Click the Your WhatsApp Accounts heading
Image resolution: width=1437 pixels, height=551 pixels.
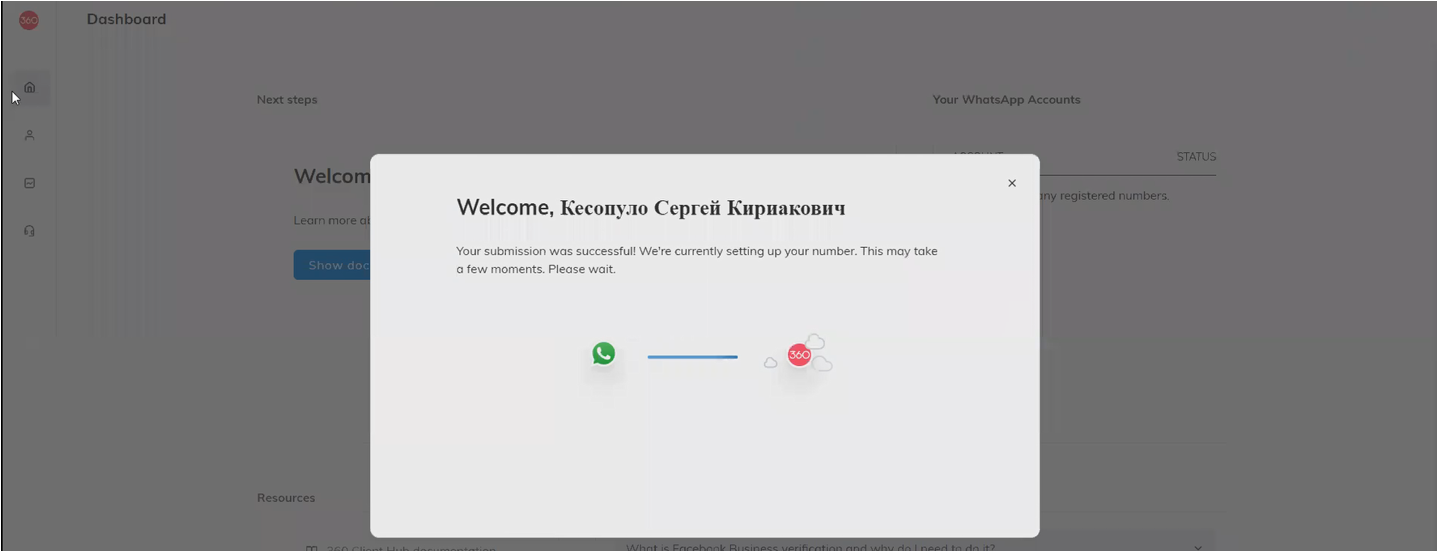coord(1006,100)
